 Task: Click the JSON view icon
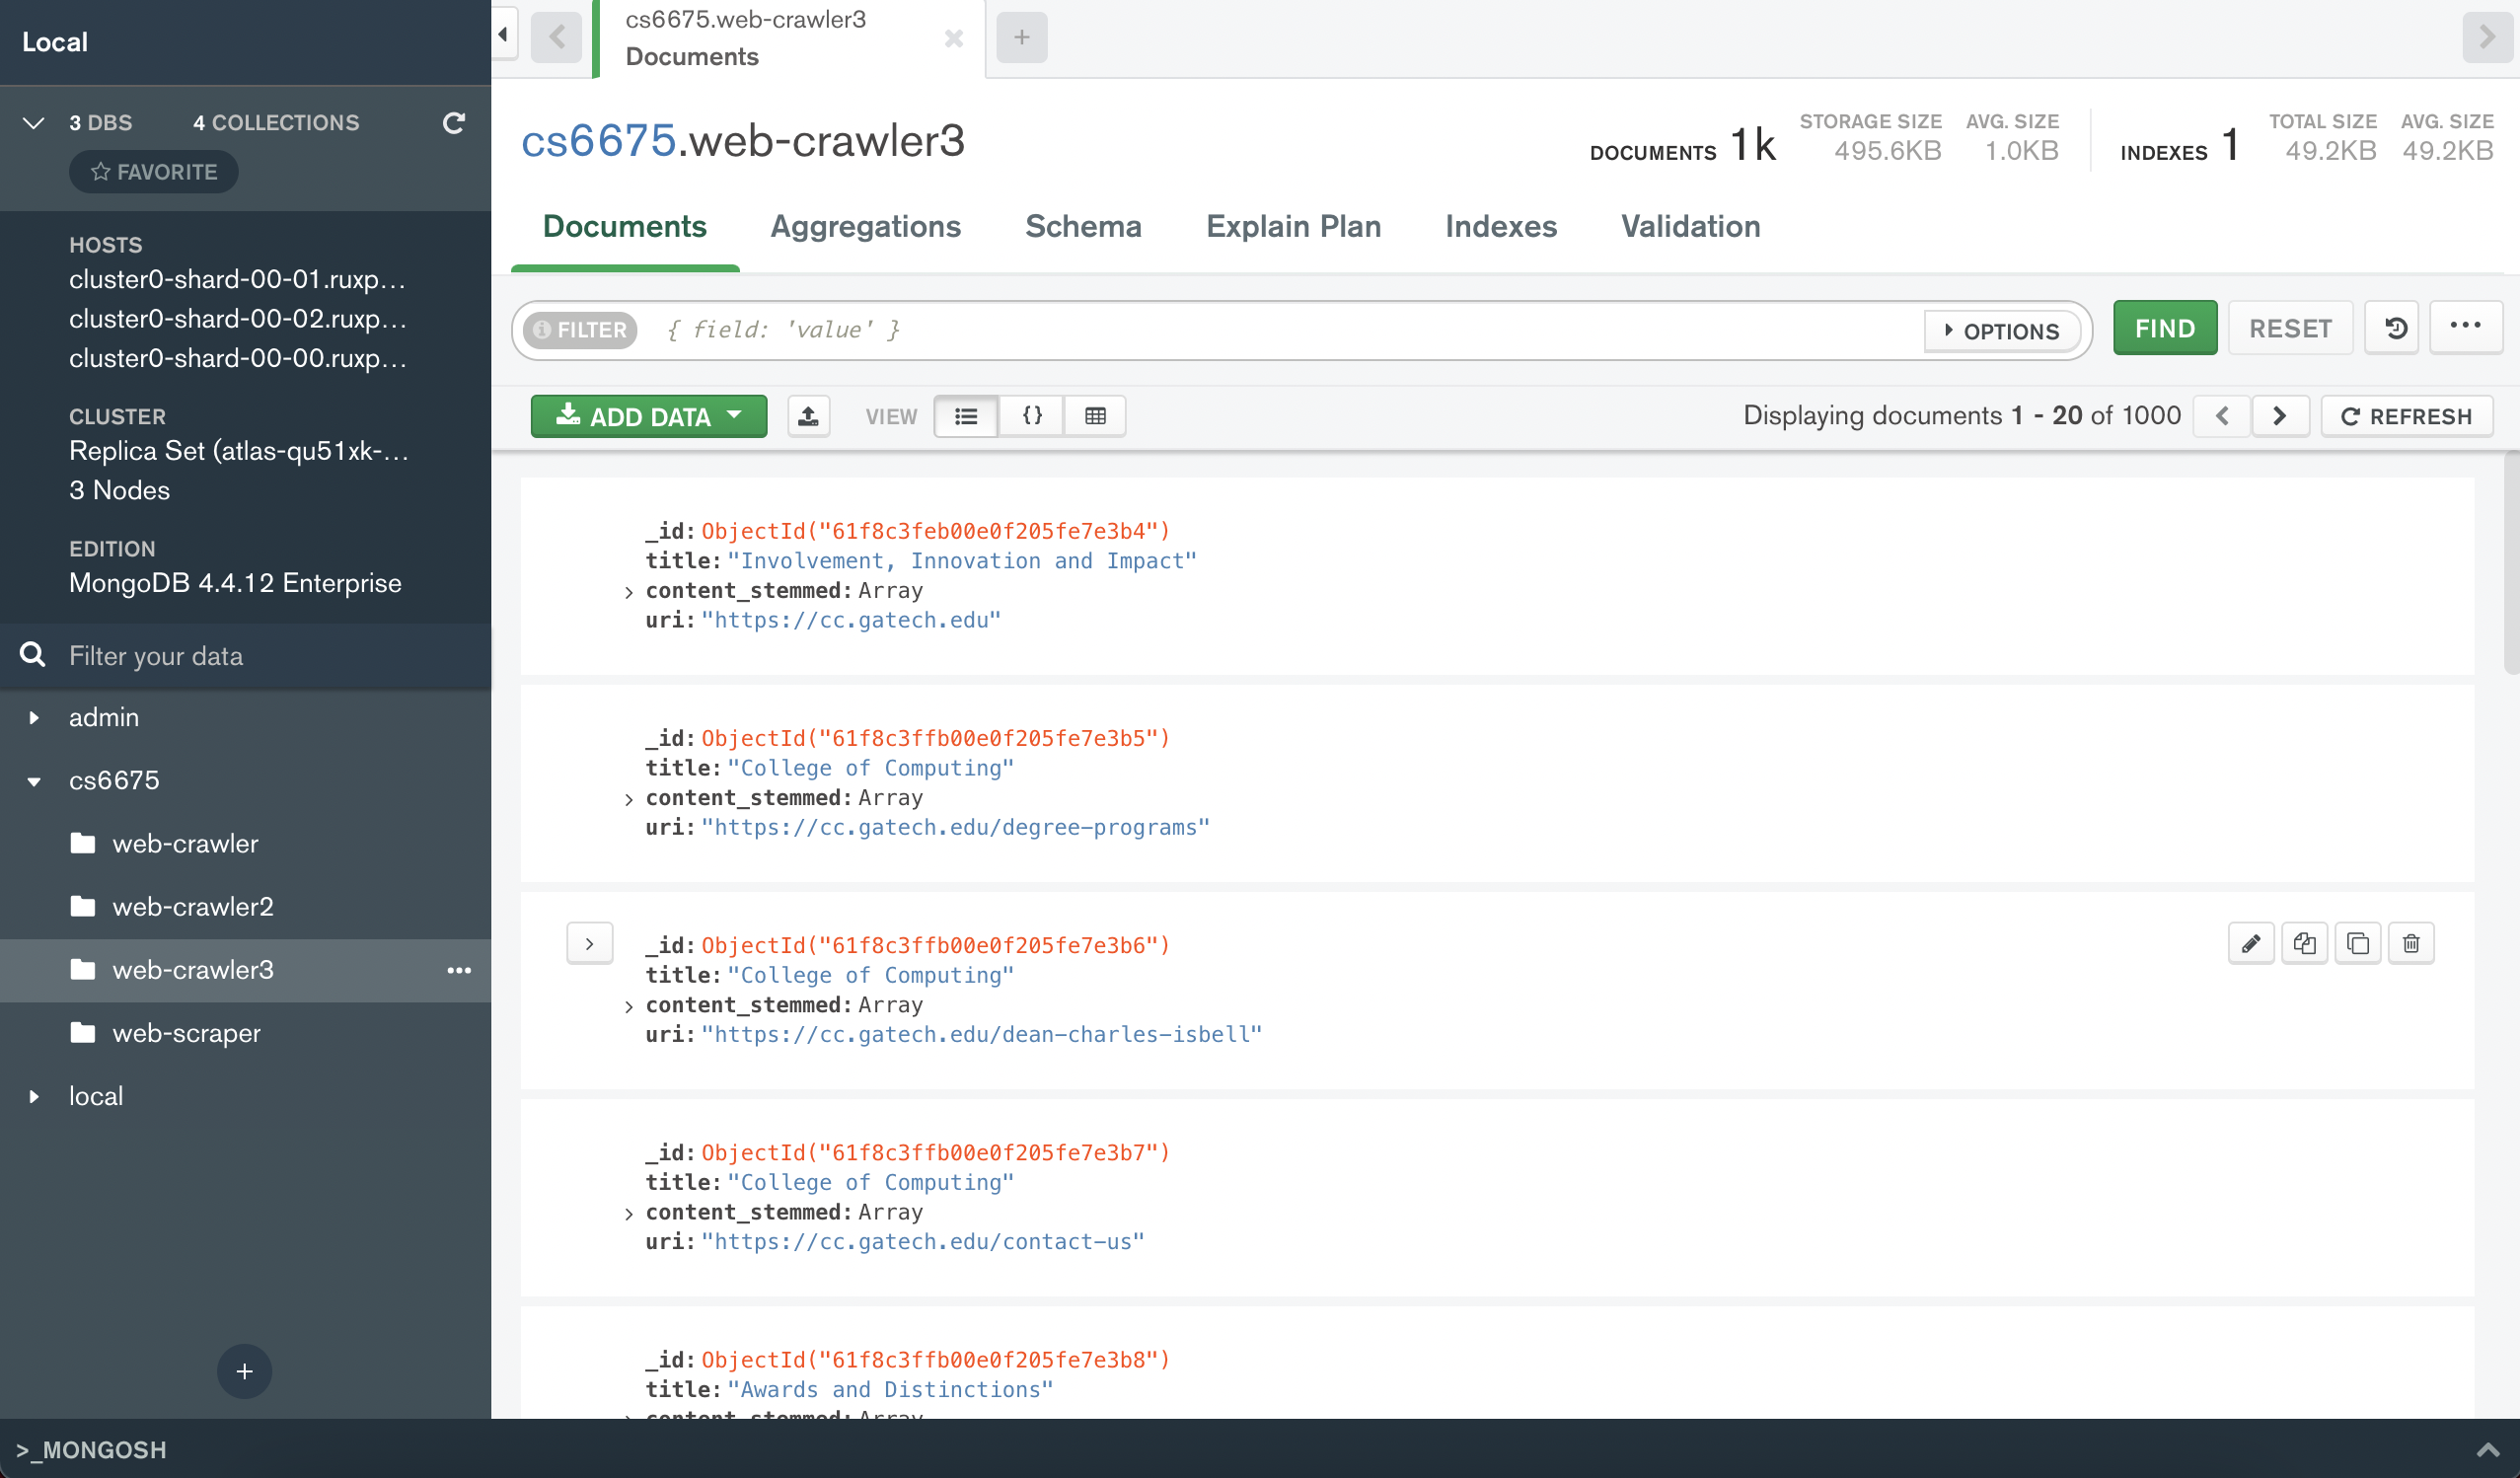click(1032, 415)
